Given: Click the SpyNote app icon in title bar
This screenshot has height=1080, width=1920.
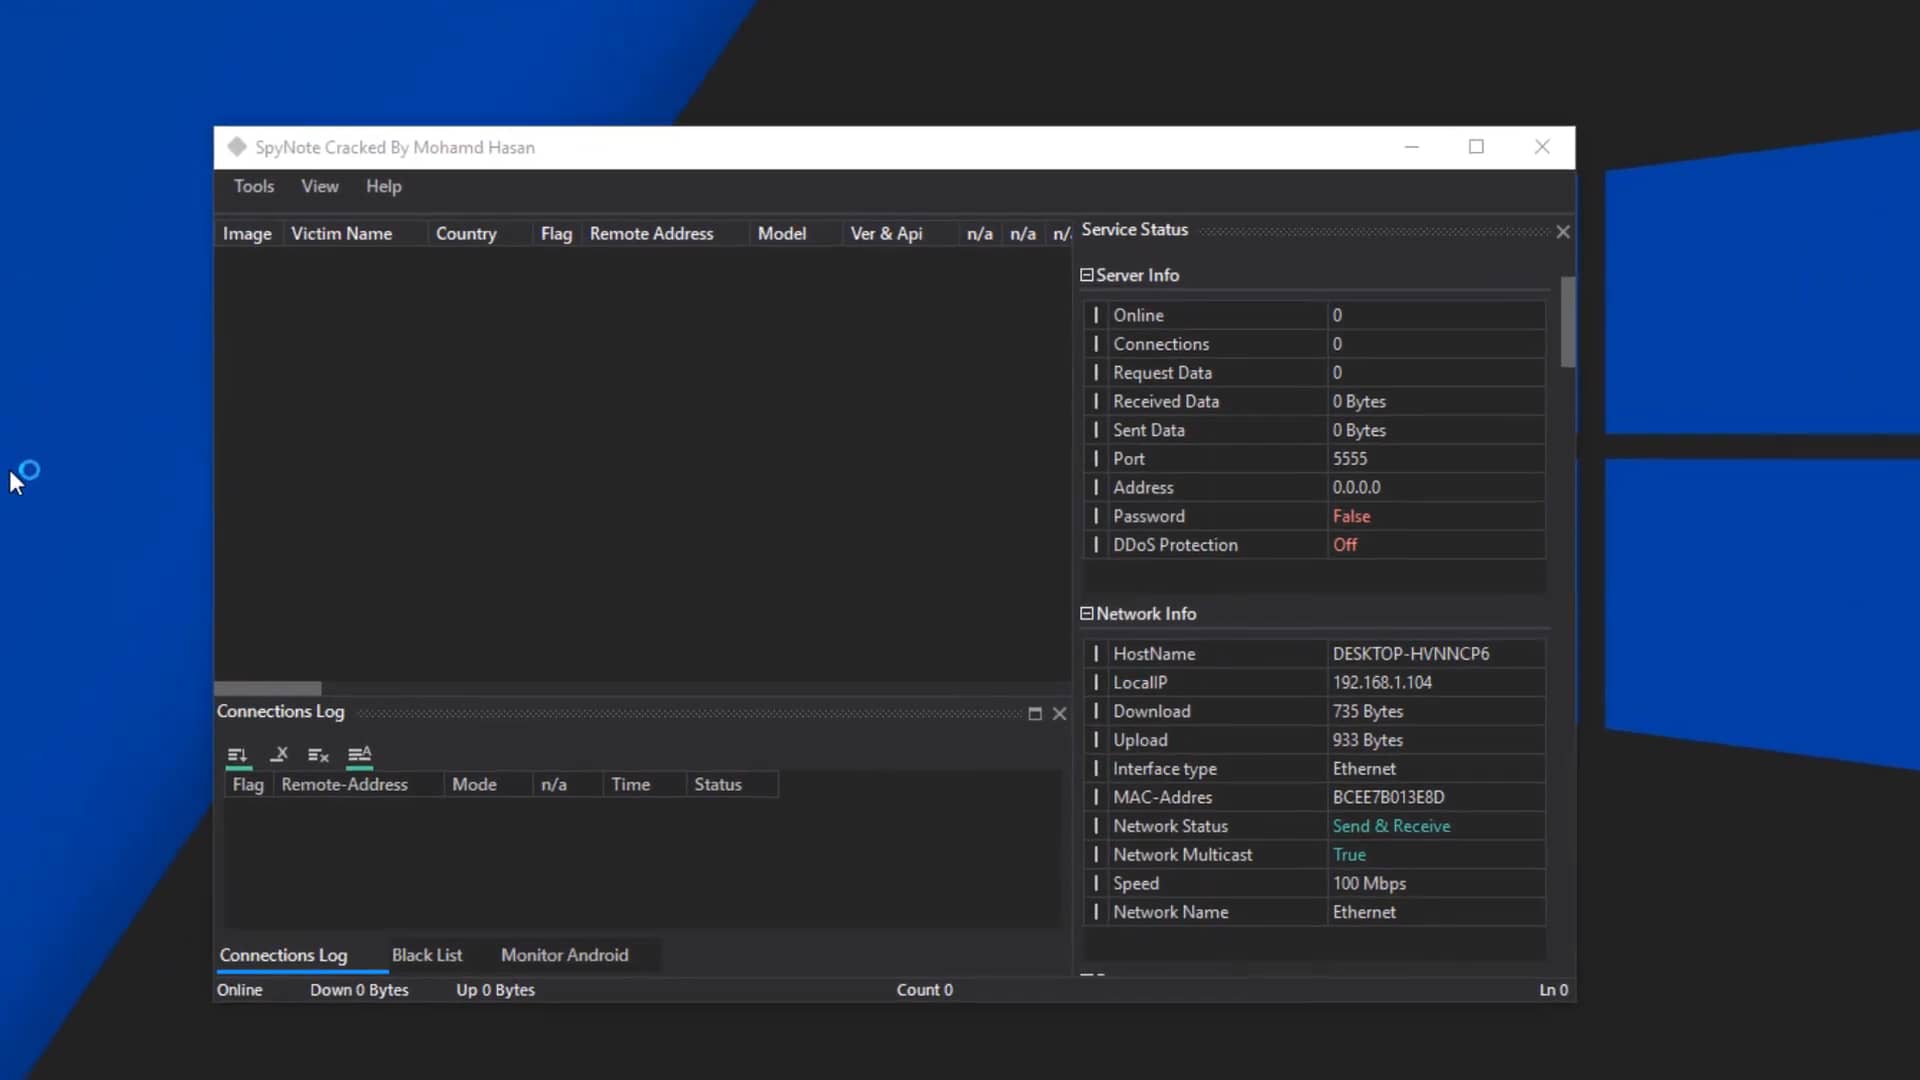Looking at the screenshot, I should click(237, 147).
